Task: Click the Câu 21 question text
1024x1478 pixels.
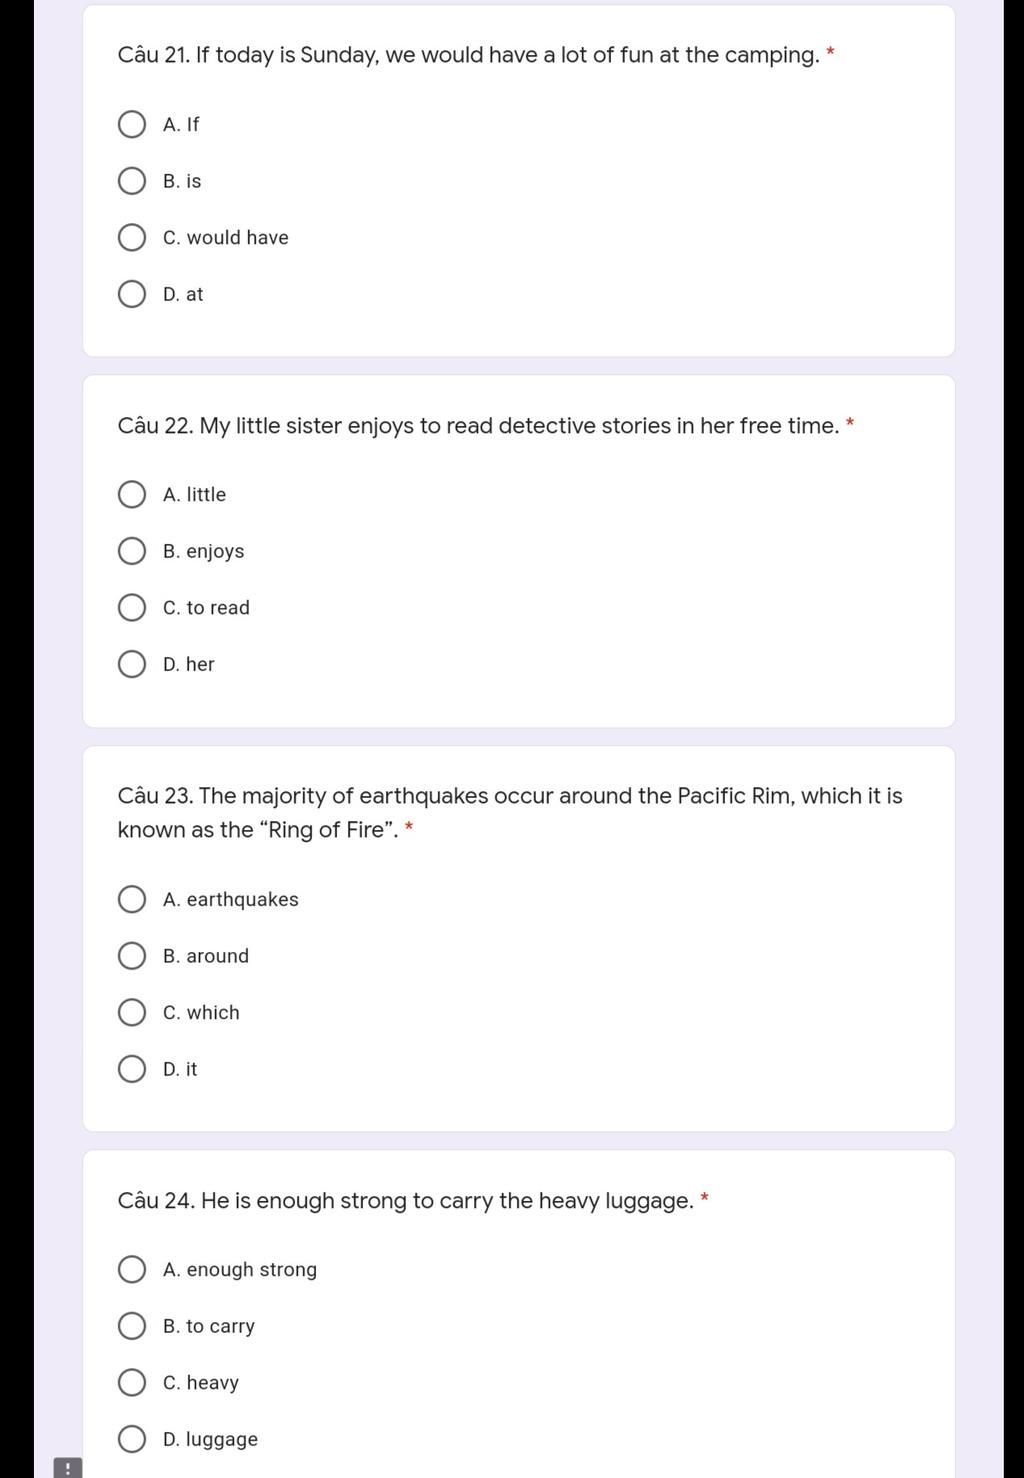Action: click(468, 56)
